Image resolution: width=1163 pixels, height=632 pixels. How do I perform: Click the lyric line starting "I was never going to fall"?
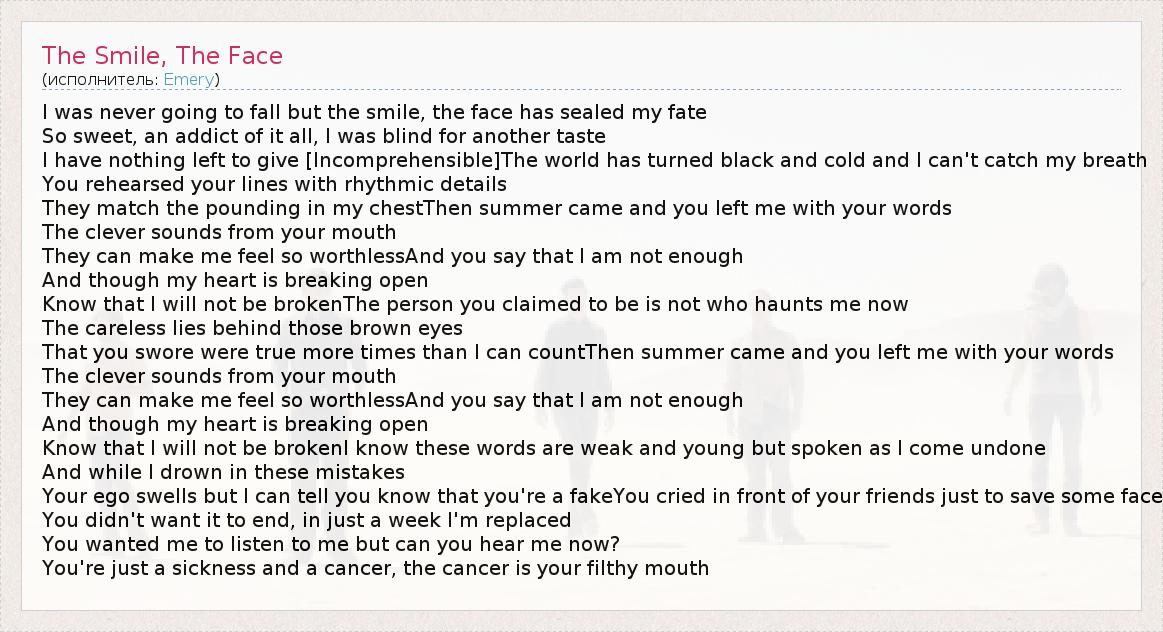[x=374, y=112]
